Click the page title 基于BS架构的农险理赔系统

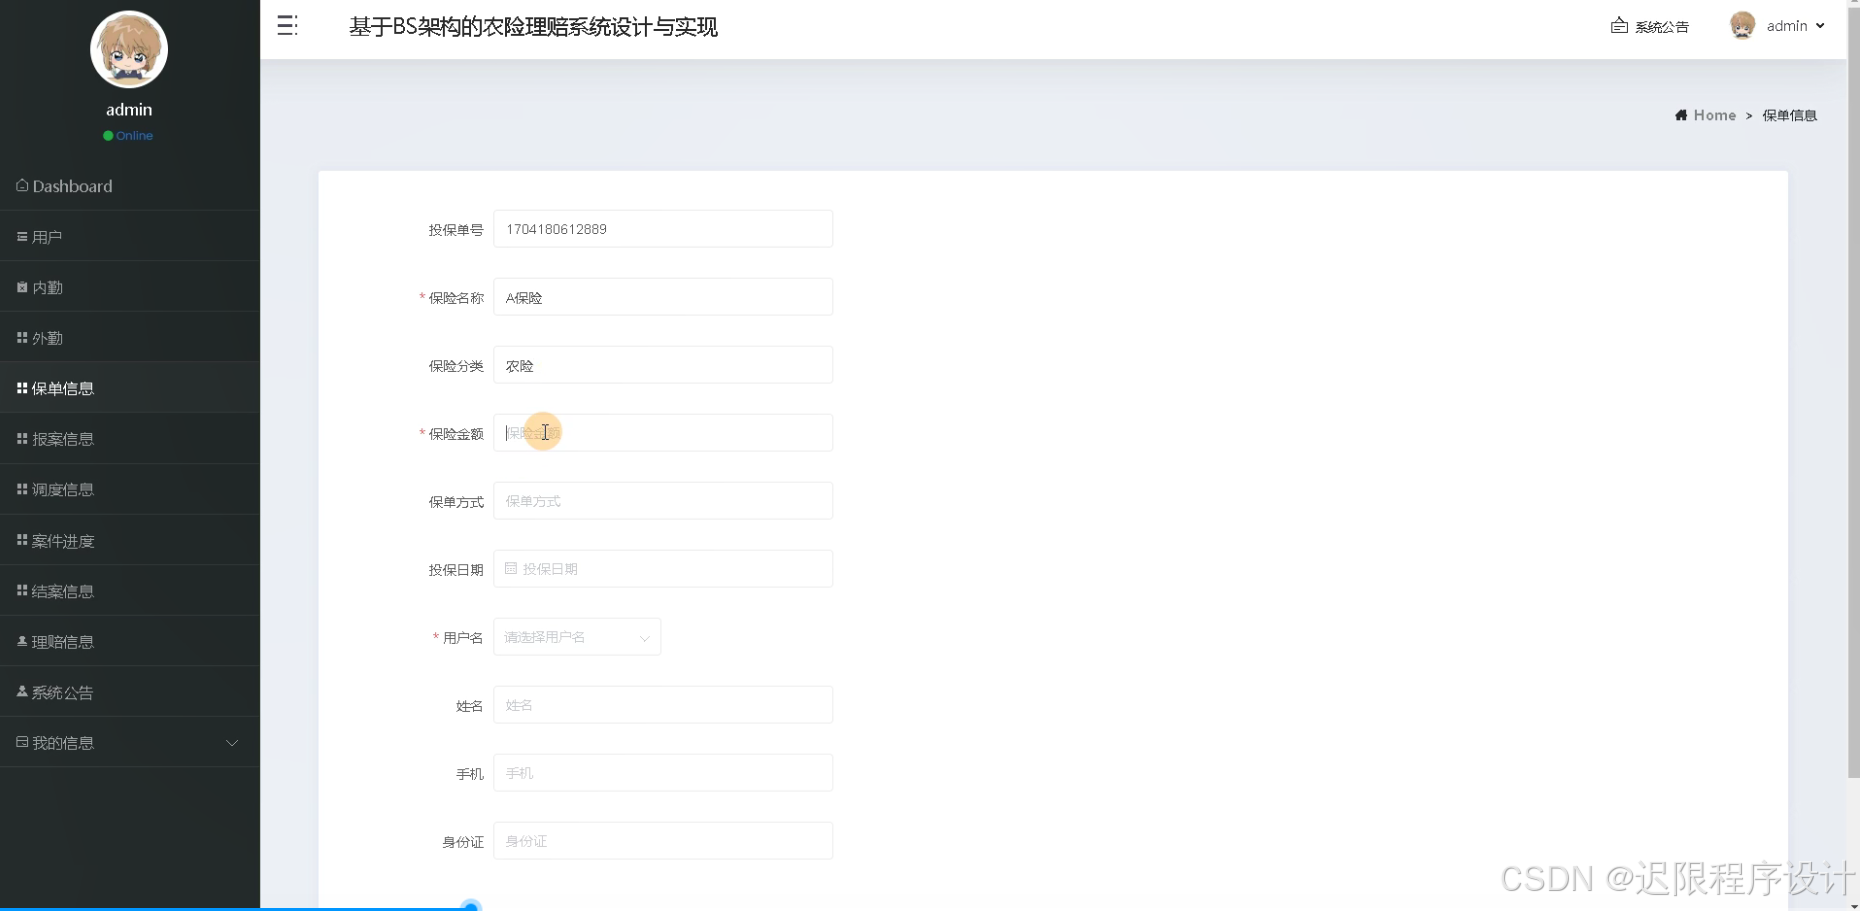(533, 27)
